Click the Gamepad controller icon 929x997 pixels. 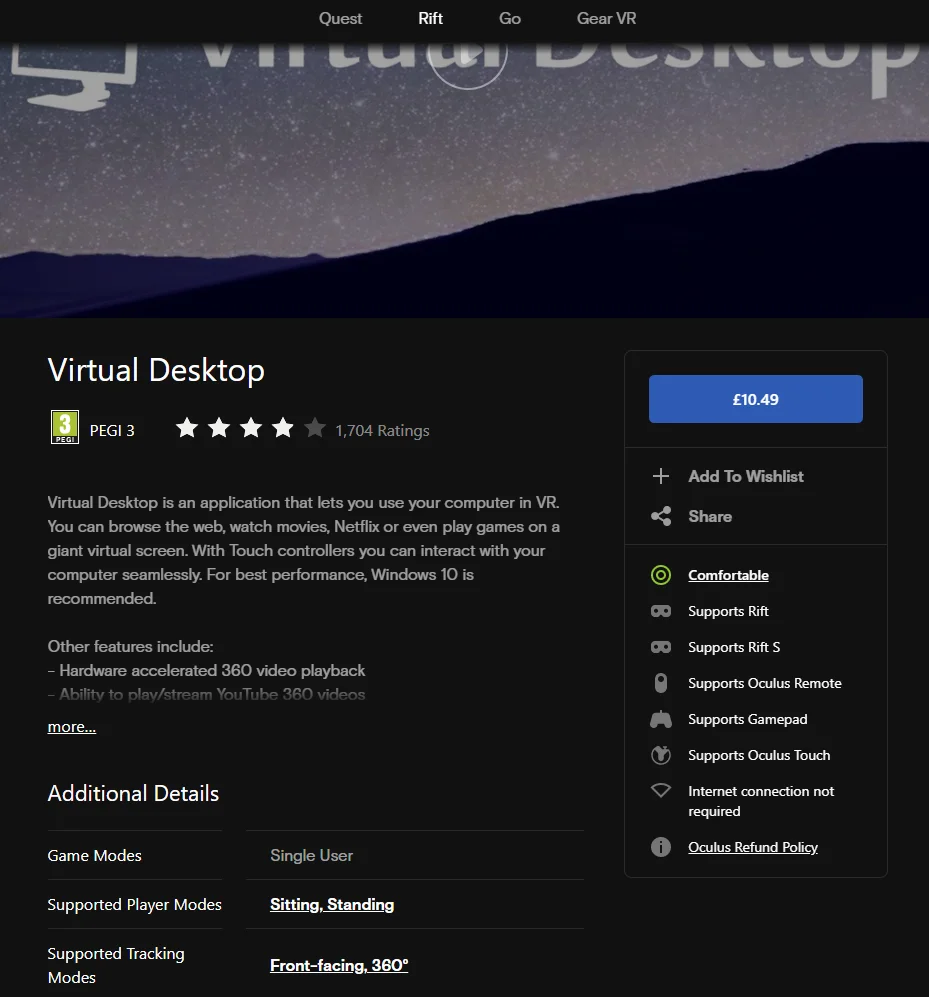pos(661,719)
